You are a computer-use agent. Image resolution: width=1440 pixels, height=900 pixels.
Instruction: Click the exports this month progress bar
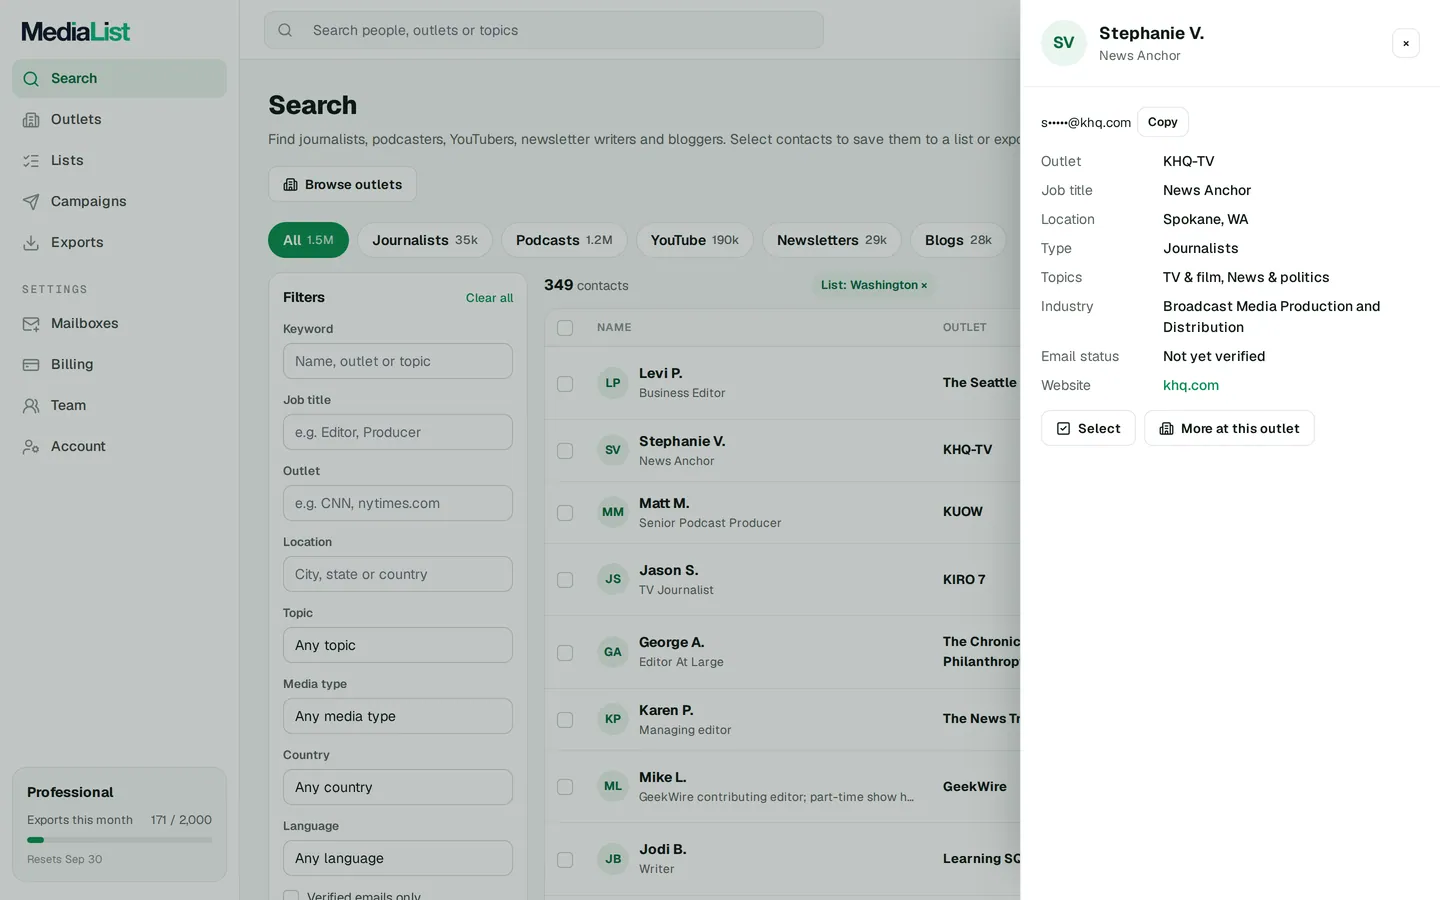pyautogui.click(x=119, y=840)
